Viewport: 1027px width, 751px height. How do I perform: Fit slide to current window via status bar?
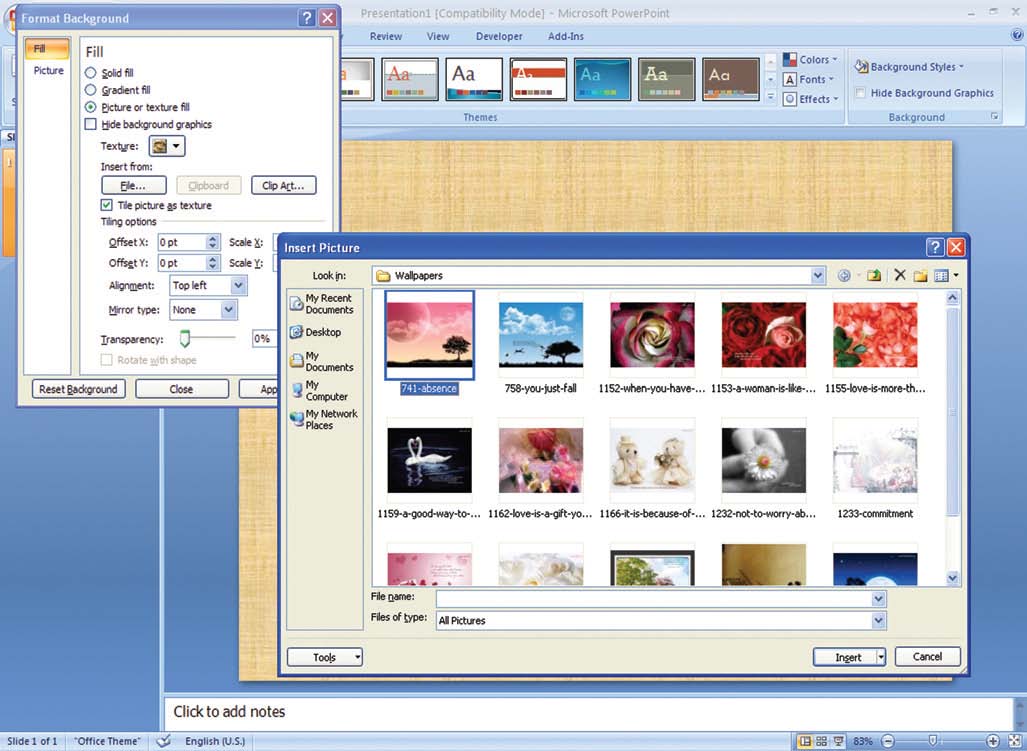[x=1014, y=741]
